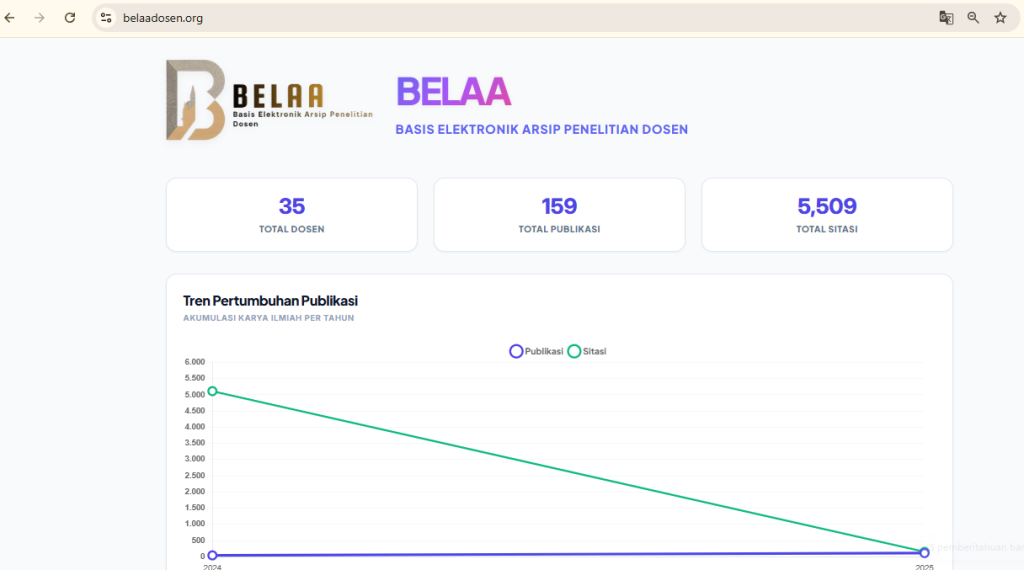The height and width of the screenshot is (570, 1024).
Task: Click the Tren Pertumbuhan Publikasi title
Action: coord(270,301)
